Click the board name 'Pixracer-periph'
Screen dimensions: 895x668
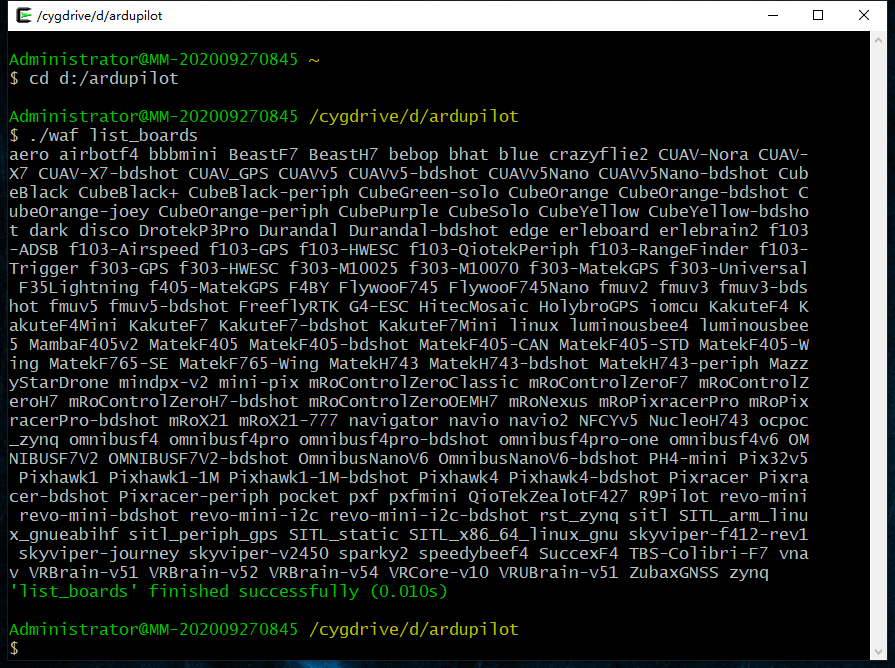[193, 496]
